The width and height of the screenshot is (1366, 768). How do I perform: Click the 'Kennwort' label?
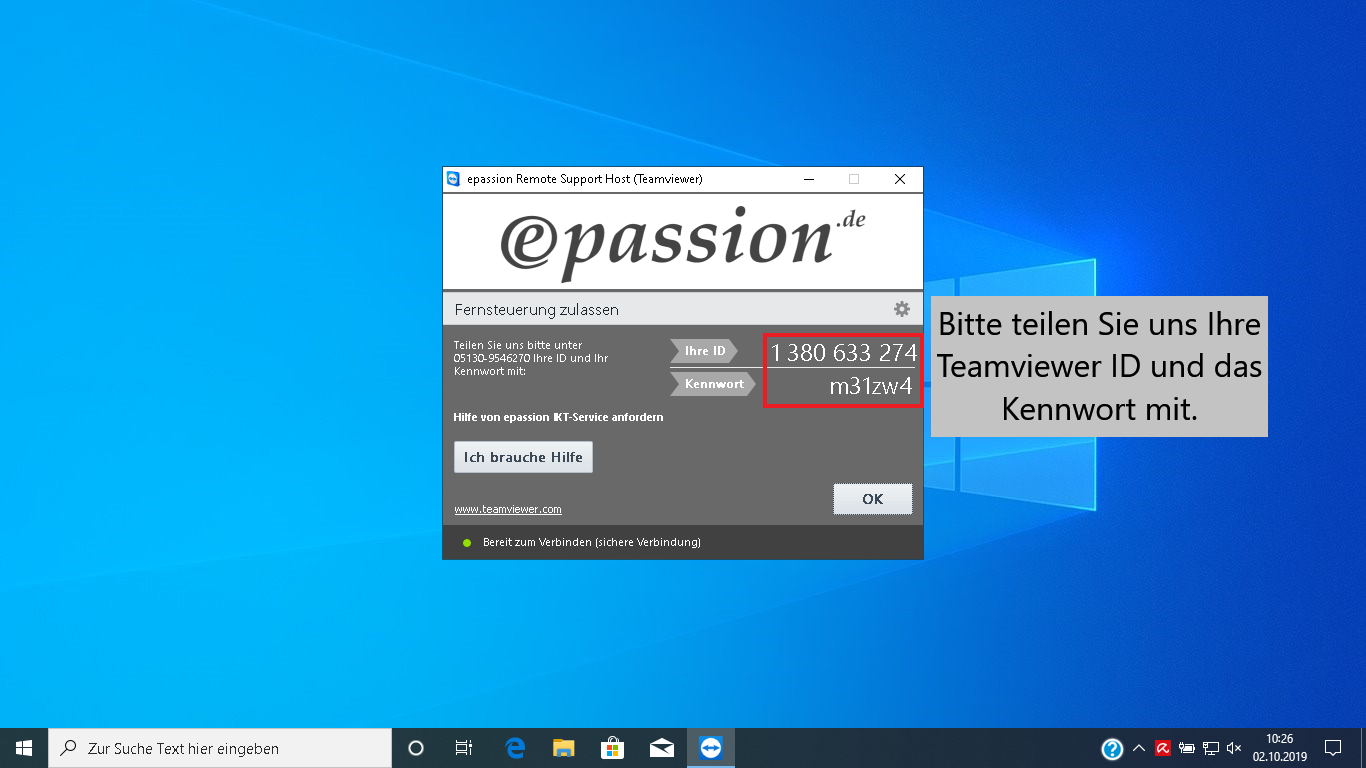[x=713, y=384]
